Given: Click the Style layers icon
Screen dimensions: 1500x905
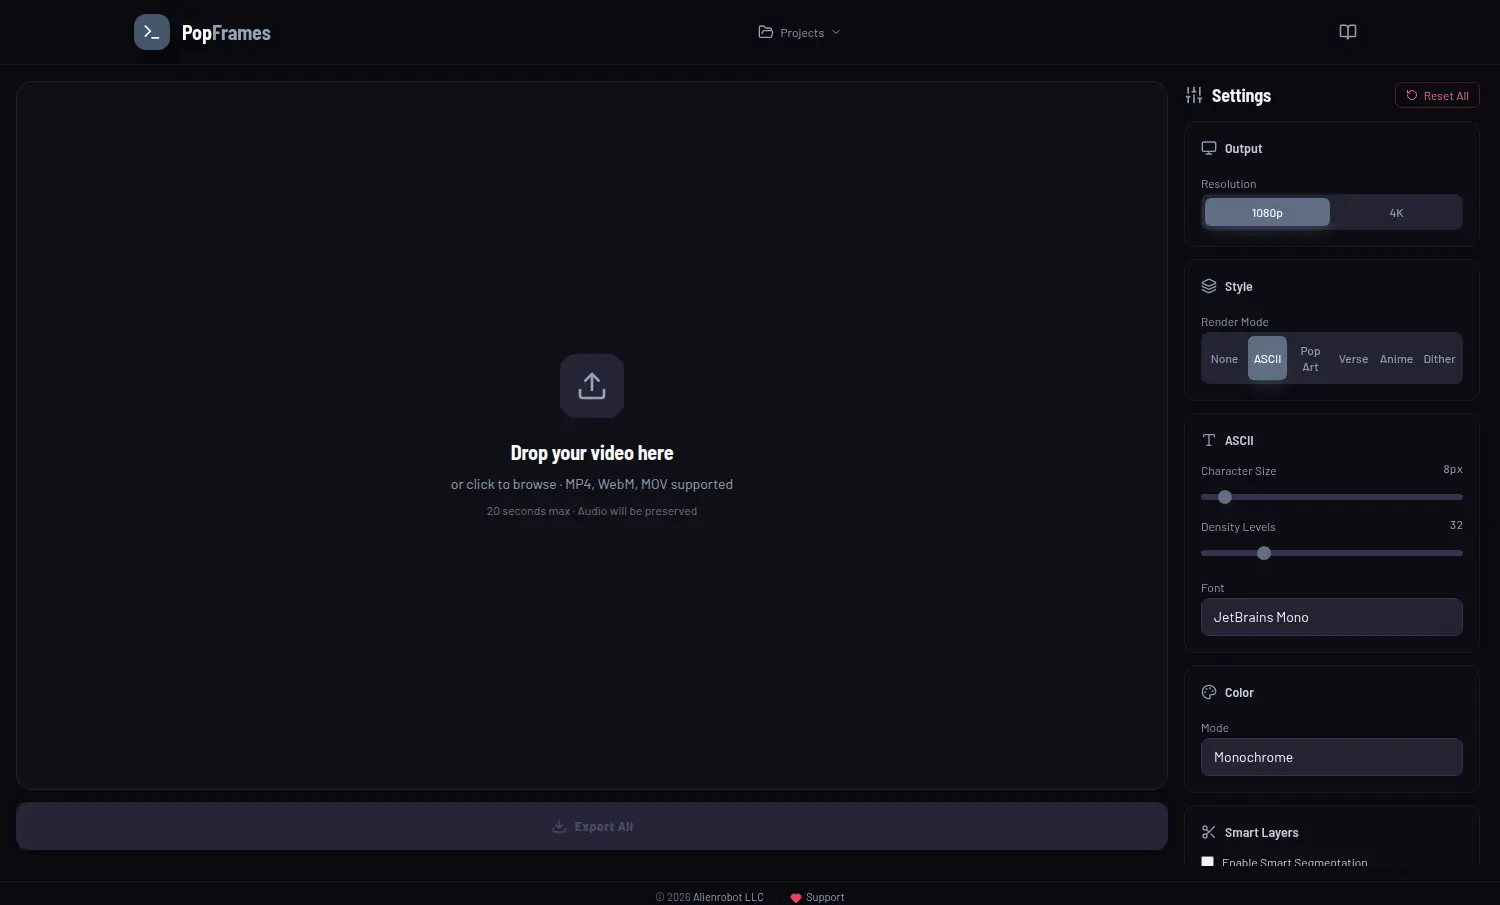Looking at the screenshot, I should coord(1209,286).
